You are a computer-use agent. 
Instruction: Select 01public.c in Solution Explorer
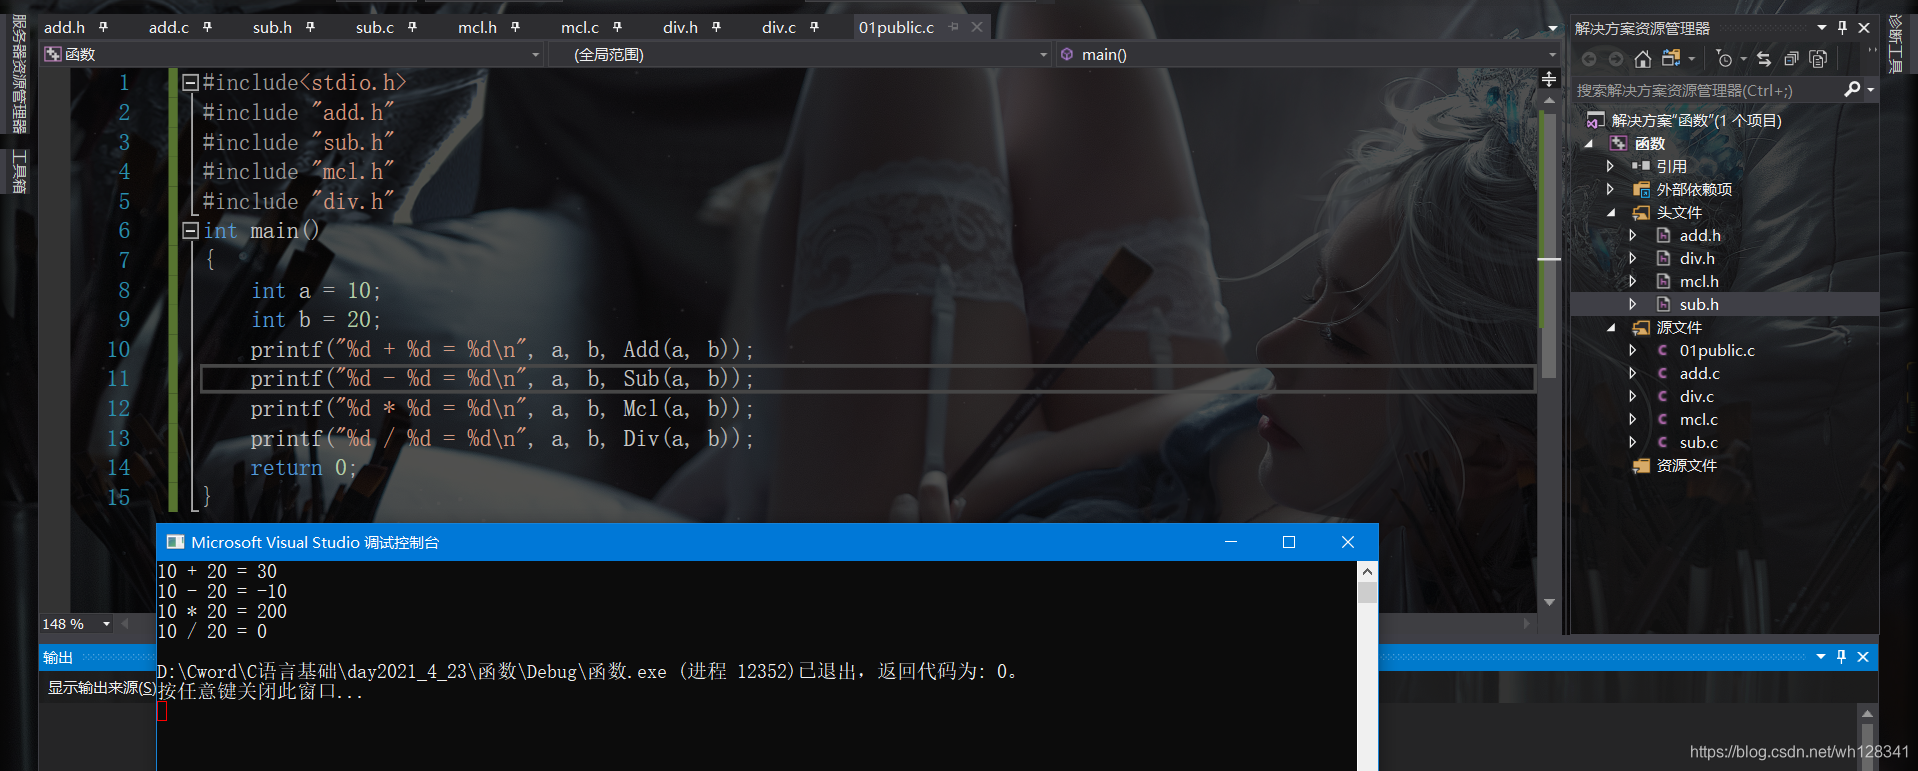[x=1717, y=350]
